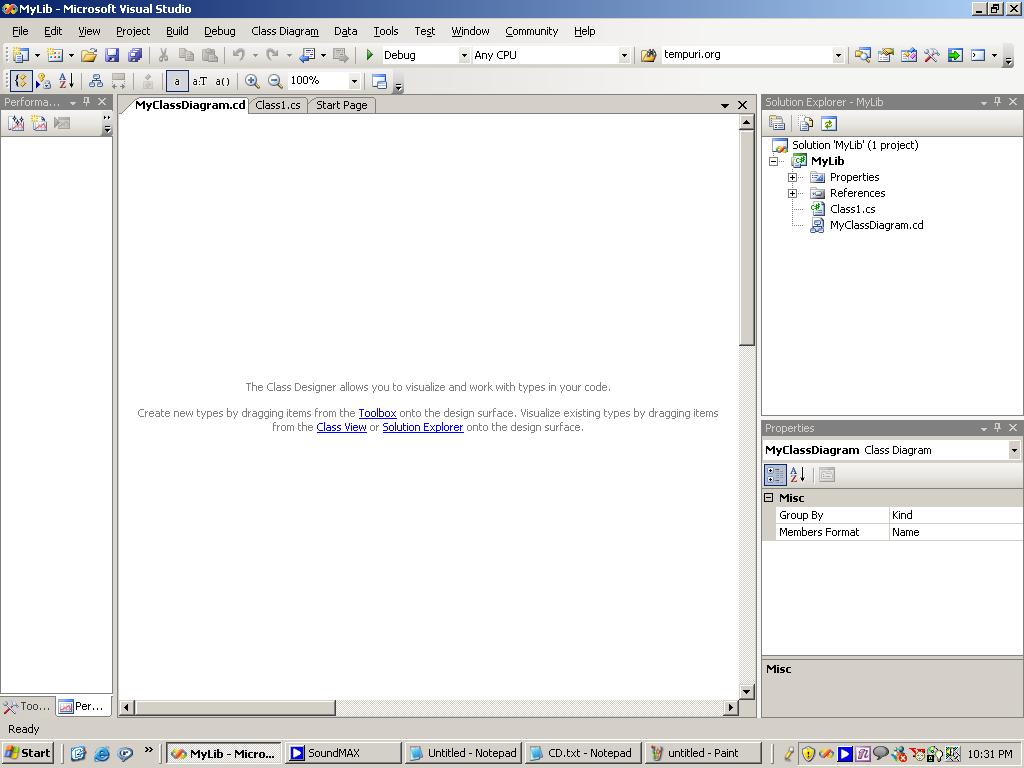The width and height of the screenshot is (1024, 768).
Task: Collapse the MyLib project node
Action: [773, 161]
